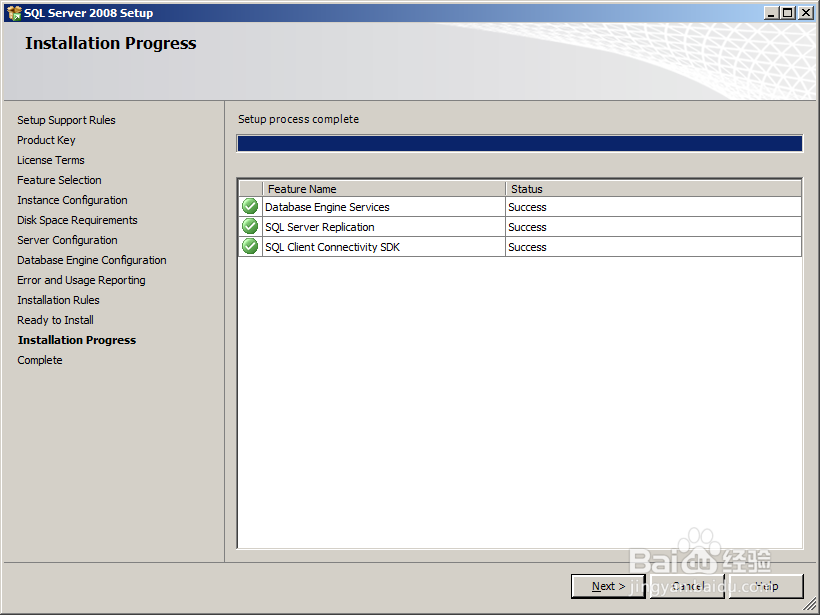Select the Error and Usage Reporting step
820x615 pixels.
click(x=82, y=280)
